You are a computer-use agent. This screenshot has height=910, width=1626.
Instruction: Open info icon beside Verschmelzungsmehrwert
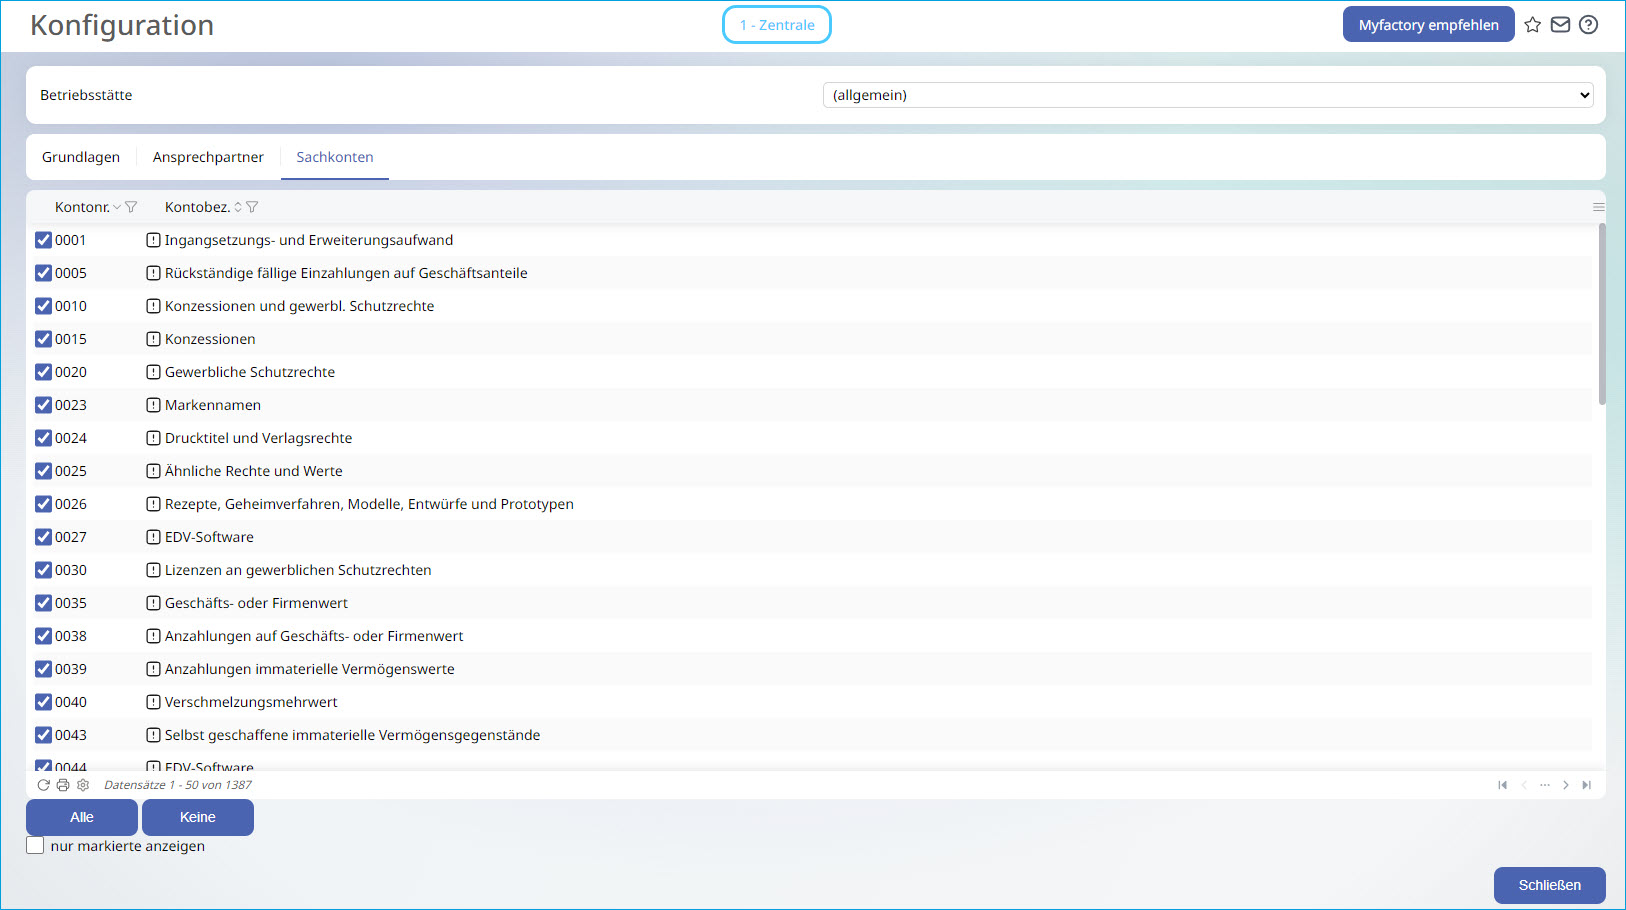(153, 702)
